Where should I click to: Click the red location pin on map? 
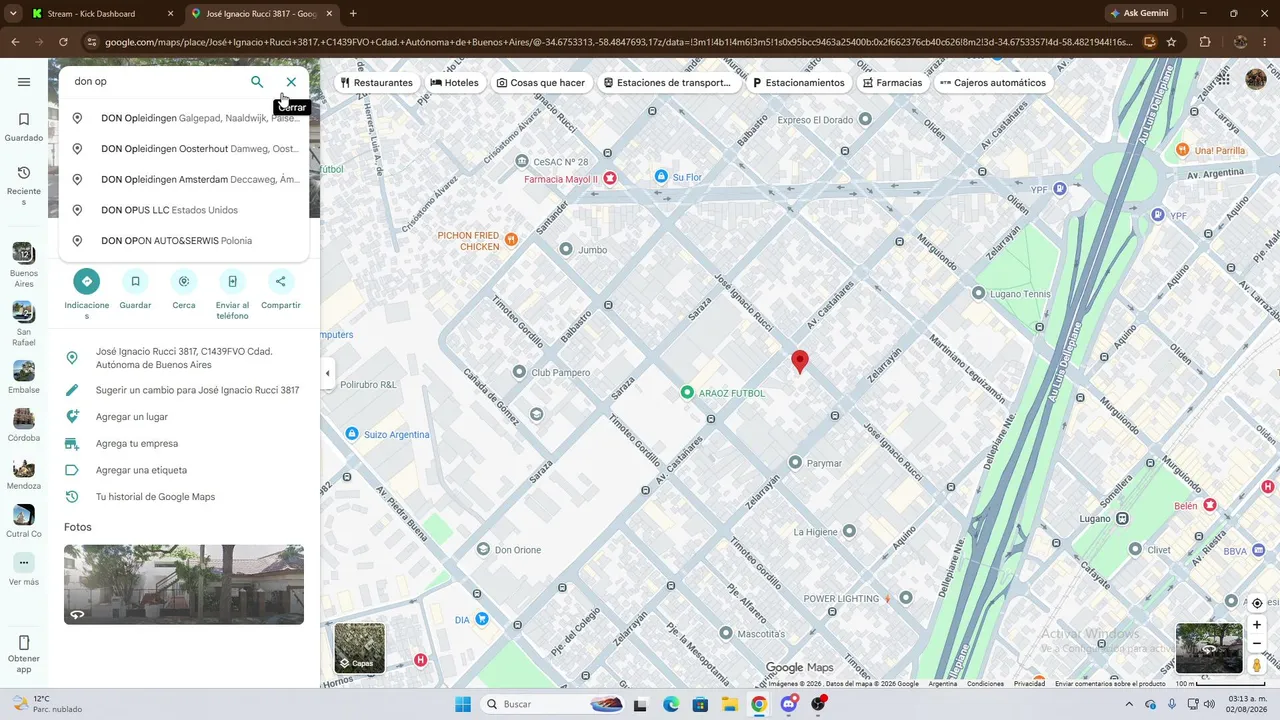click(799, 362)
